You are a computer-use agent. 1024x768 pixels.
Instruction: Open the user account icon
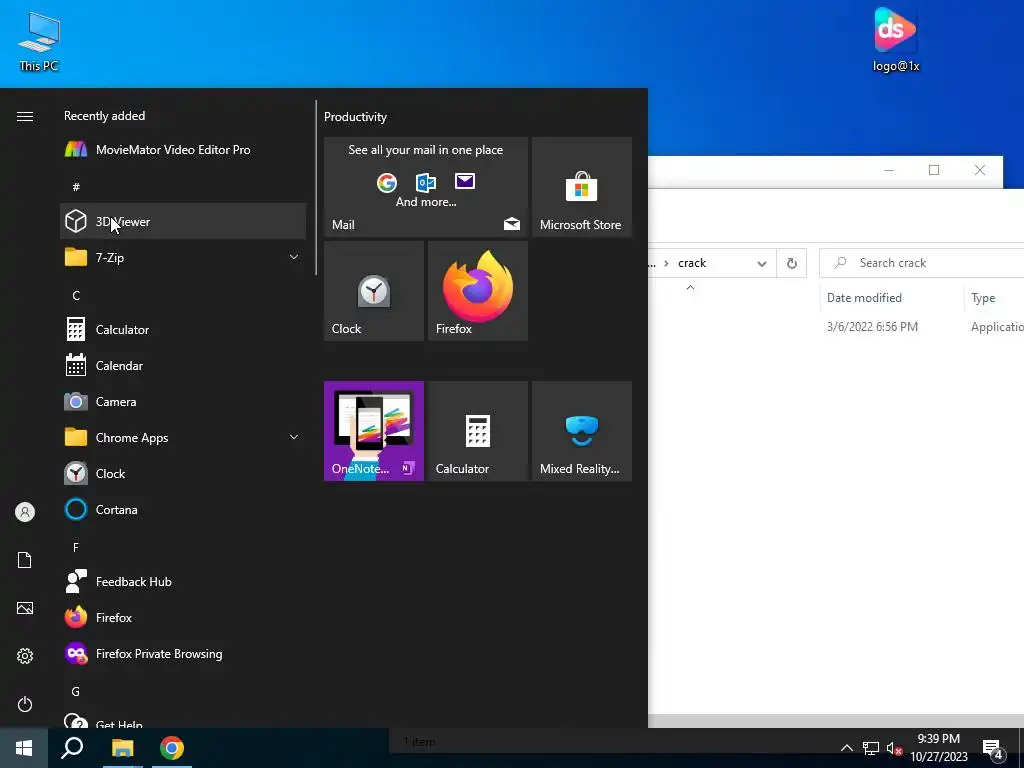pyautogui.click(x=25, y=512)
